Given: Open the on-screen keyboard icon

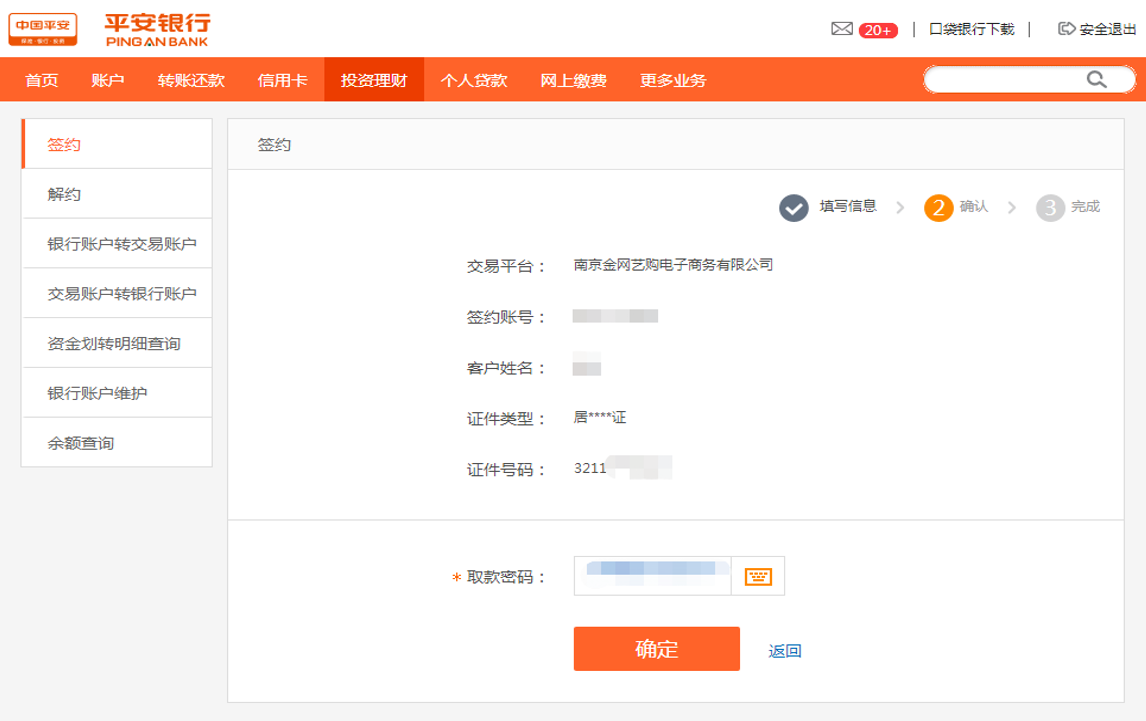Looking at the screenshot, I should pyautogui.click(x=758, y=576).
